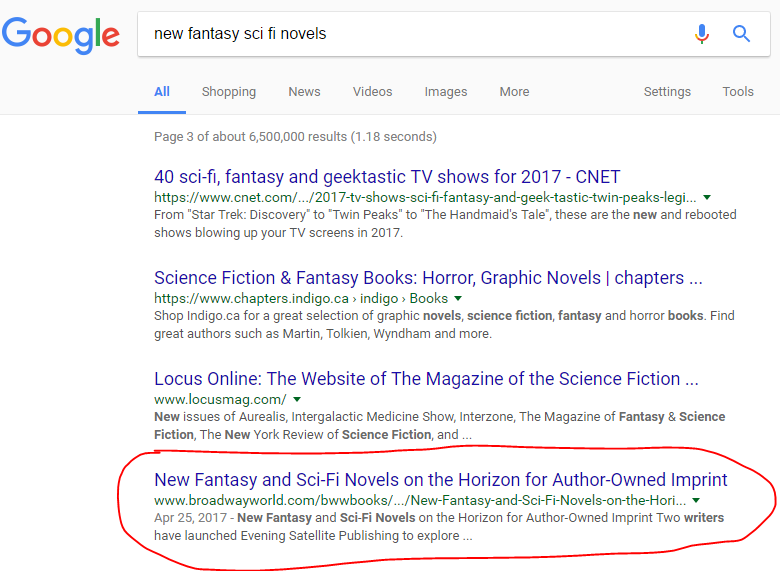Expand the CNET result URL dropdown arrow
Viewport: 780px width, 571px height.
707,198
